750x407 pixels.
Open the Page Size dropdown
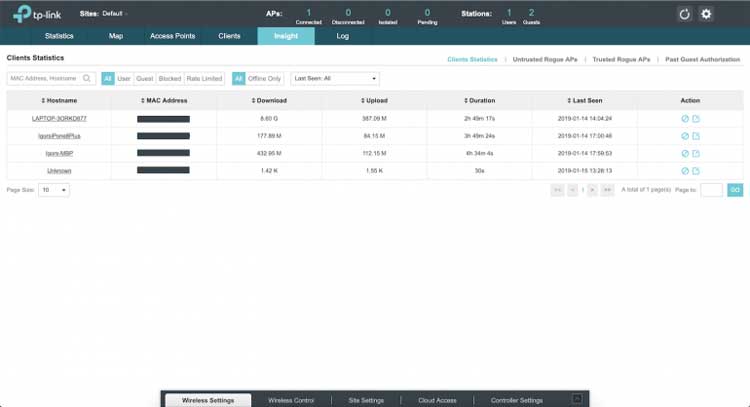[x=50, y=189]
